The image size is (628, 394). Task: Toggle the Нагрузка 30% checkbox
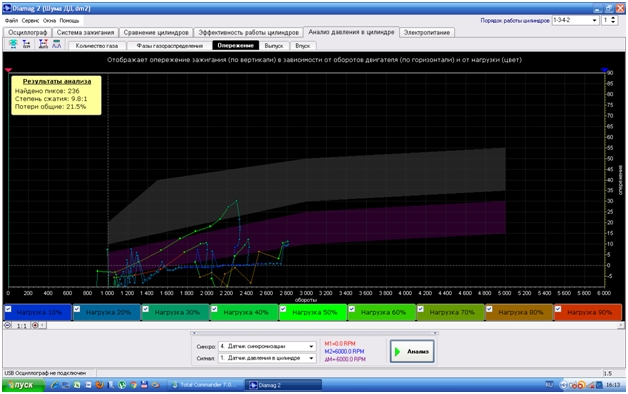click(x=146, y=309)
